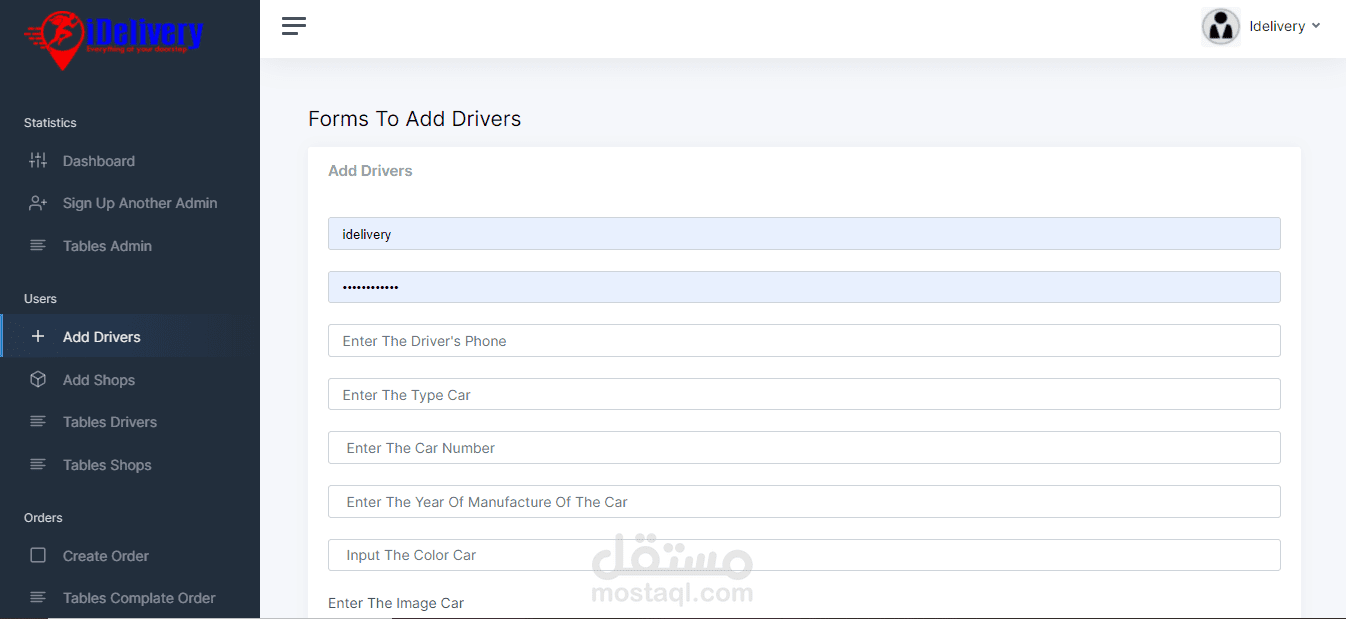Focus the Color Car input
1346x619 pixels.
tap(804, 555)
